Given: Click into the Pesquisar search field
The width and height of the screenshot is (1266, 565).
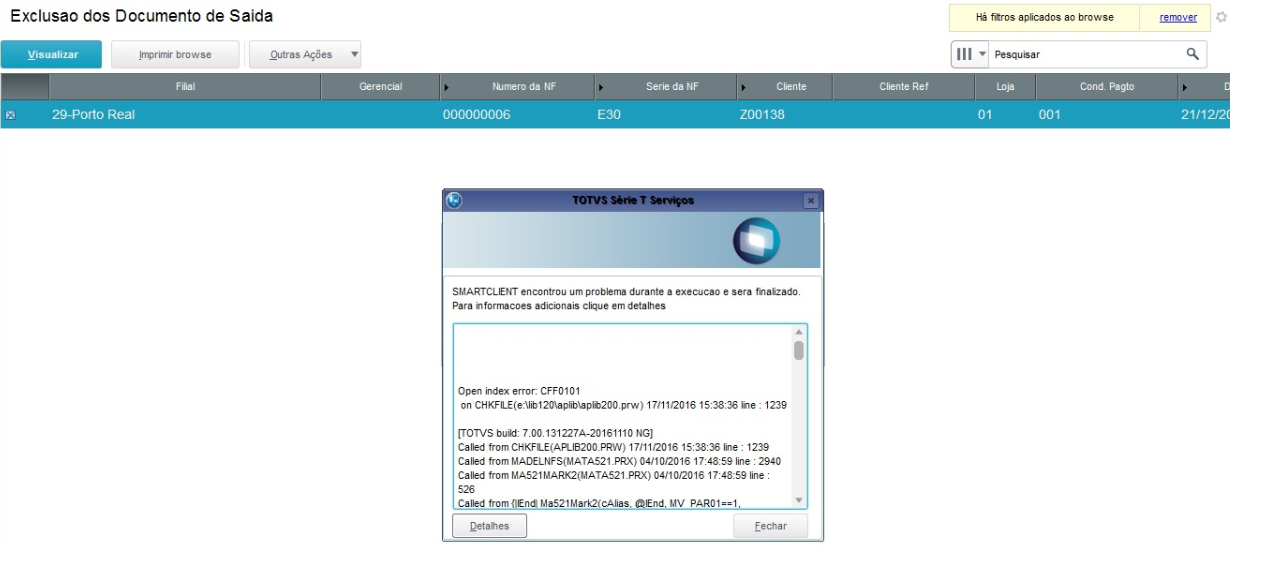Looking at the screenshot, I should pyautogui.click(x=1083, y=54).
